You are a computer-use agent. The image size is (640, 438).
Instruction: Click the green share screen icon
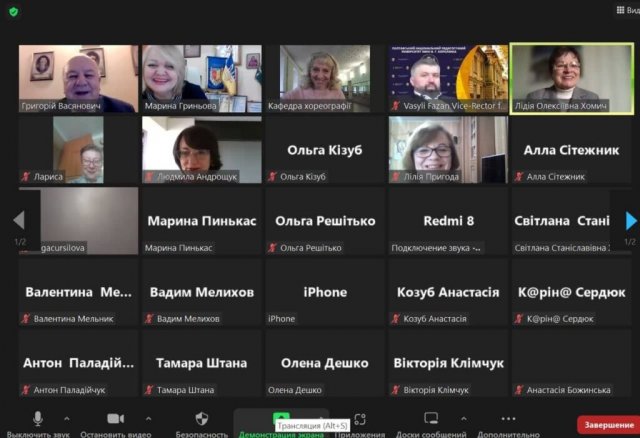[280, 418]
